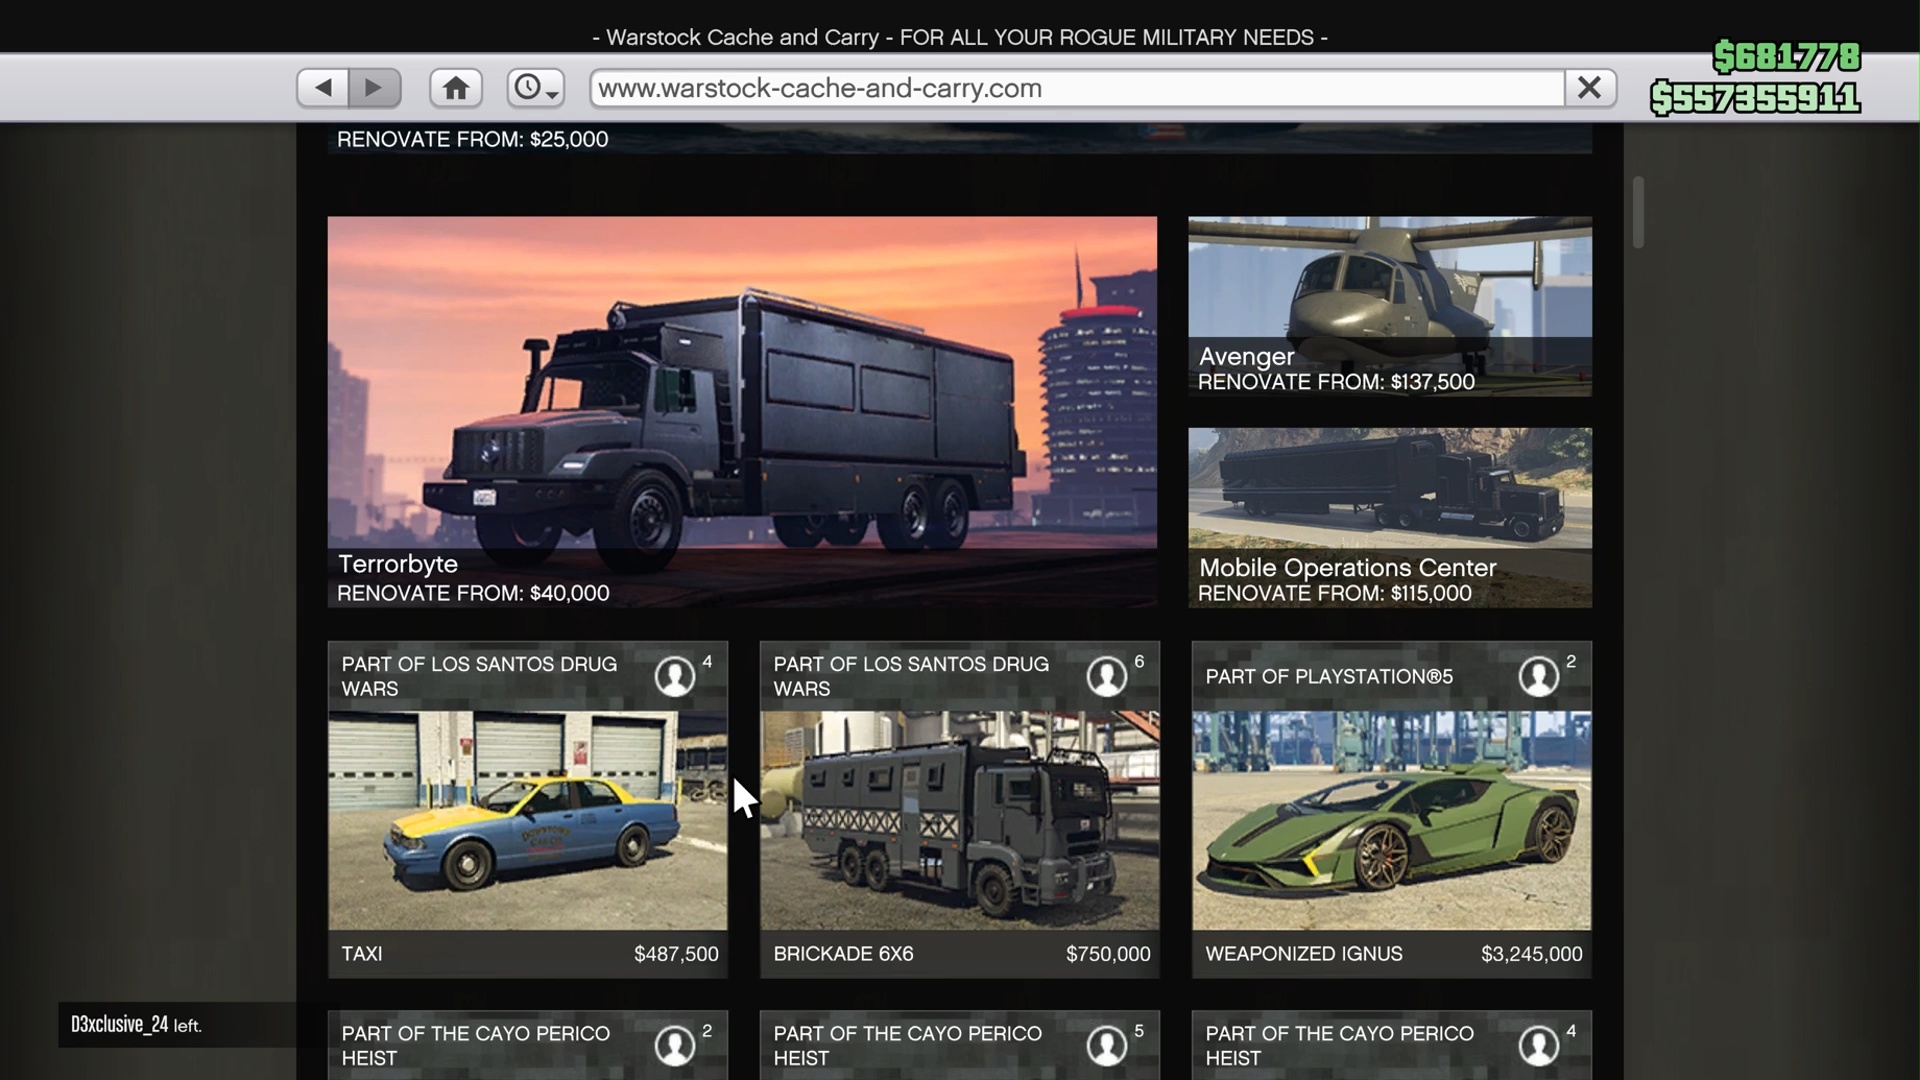
Task: Click the page vertical scrollbar thumb
Action: [1638, 212]
